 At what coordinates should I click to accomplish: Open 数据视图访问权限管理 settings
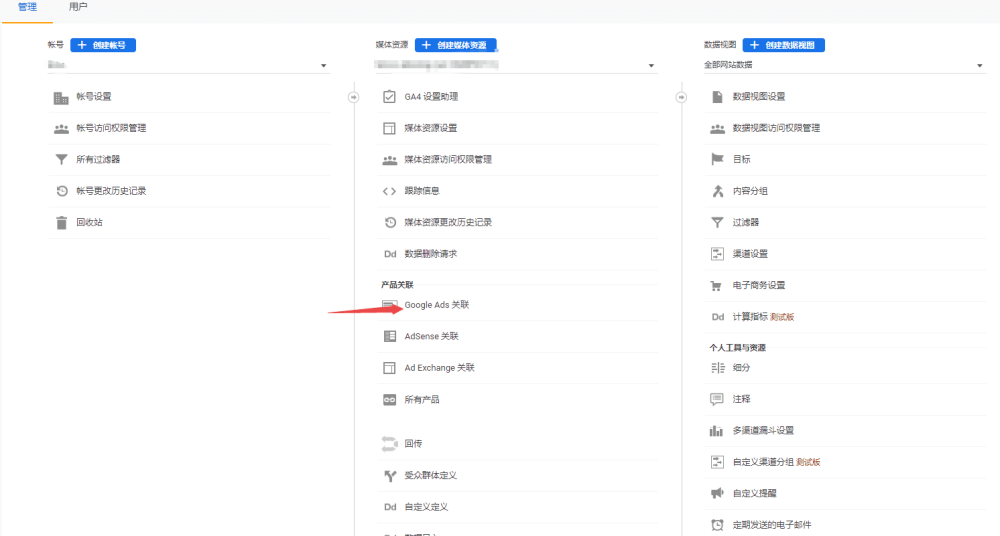pyautogui.click(x=776, y=128)
